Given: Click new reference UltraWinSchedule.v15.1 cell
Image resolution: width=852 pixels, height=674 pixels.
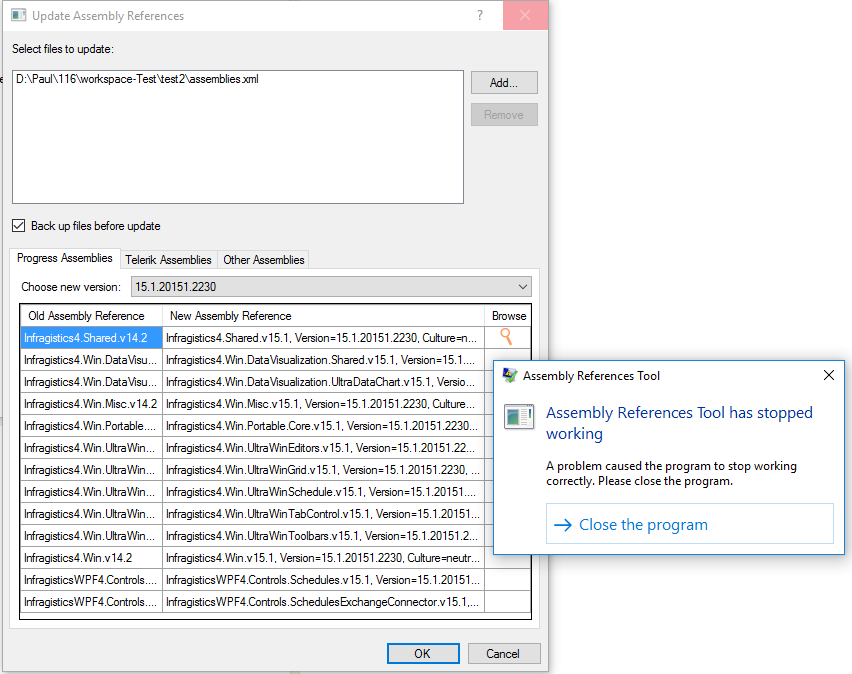Looking at the screenshot, I should (323, 492).
